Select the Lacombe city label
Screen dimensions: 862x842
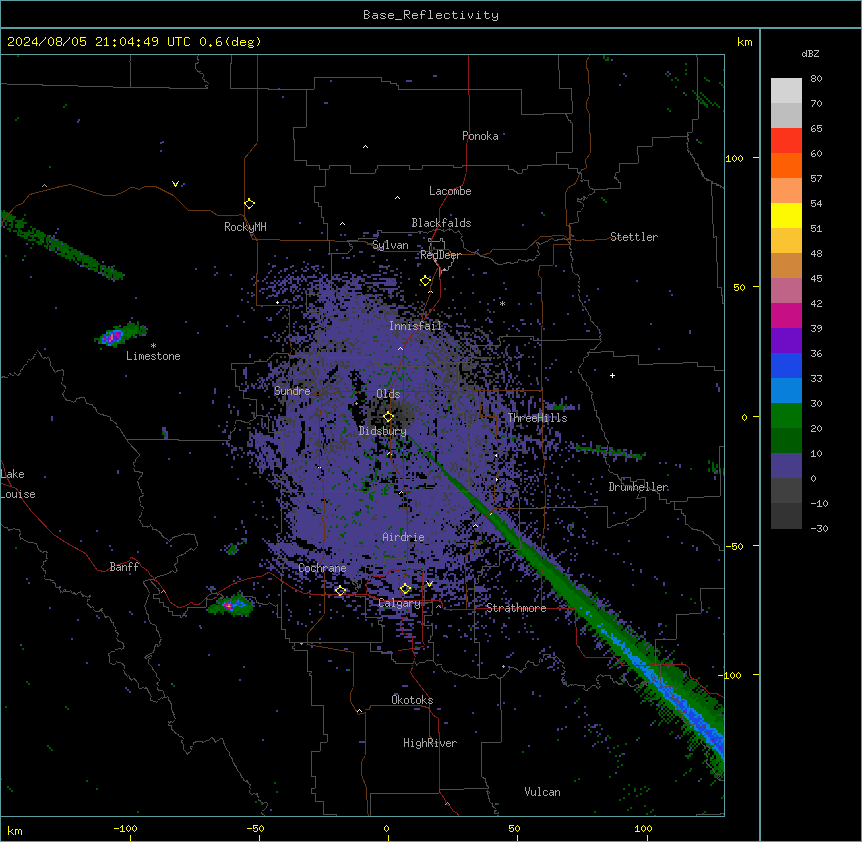click(450, 191)
